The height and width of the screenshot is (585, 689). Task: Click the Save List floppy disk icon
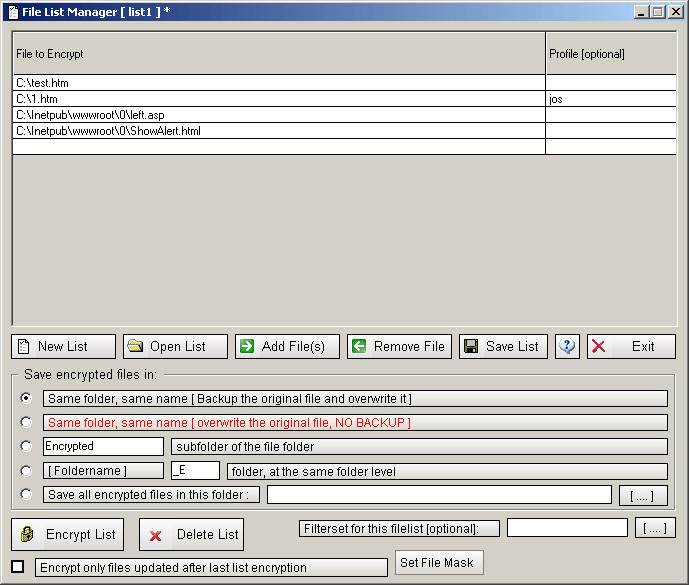[x=471, y=346]
